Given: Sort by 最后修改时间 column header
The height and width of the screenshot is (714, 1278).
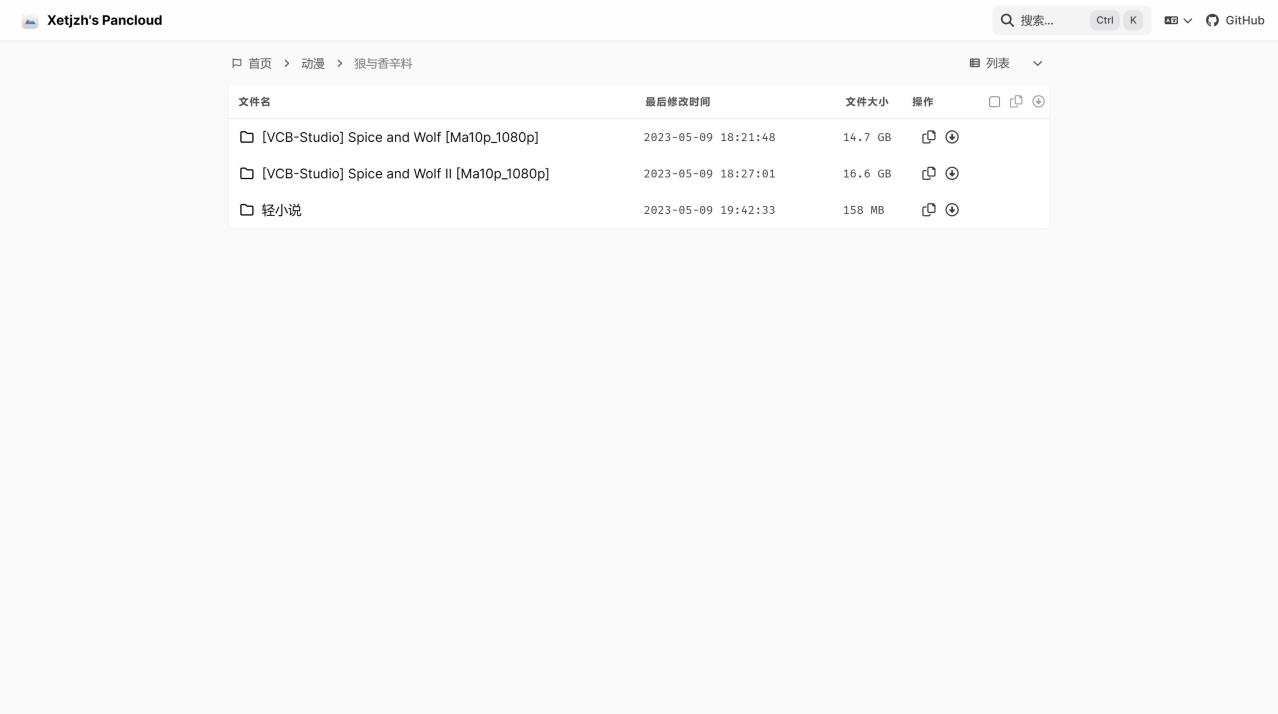Looking at the screenshot, I should pos(677,102).
